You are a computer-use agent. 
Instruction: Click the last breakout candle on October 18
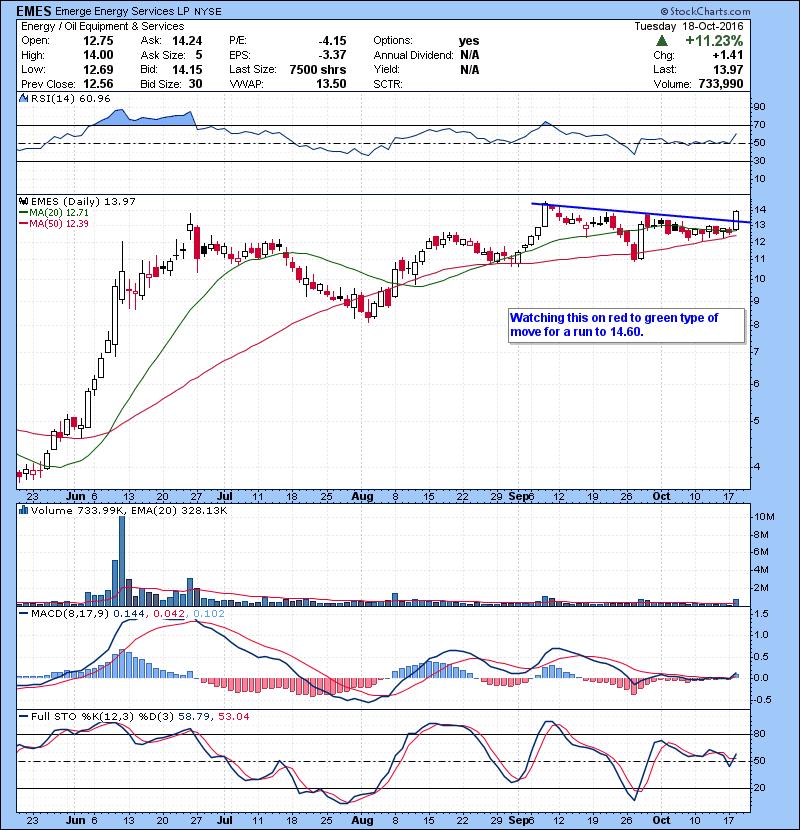click(736, 220)
